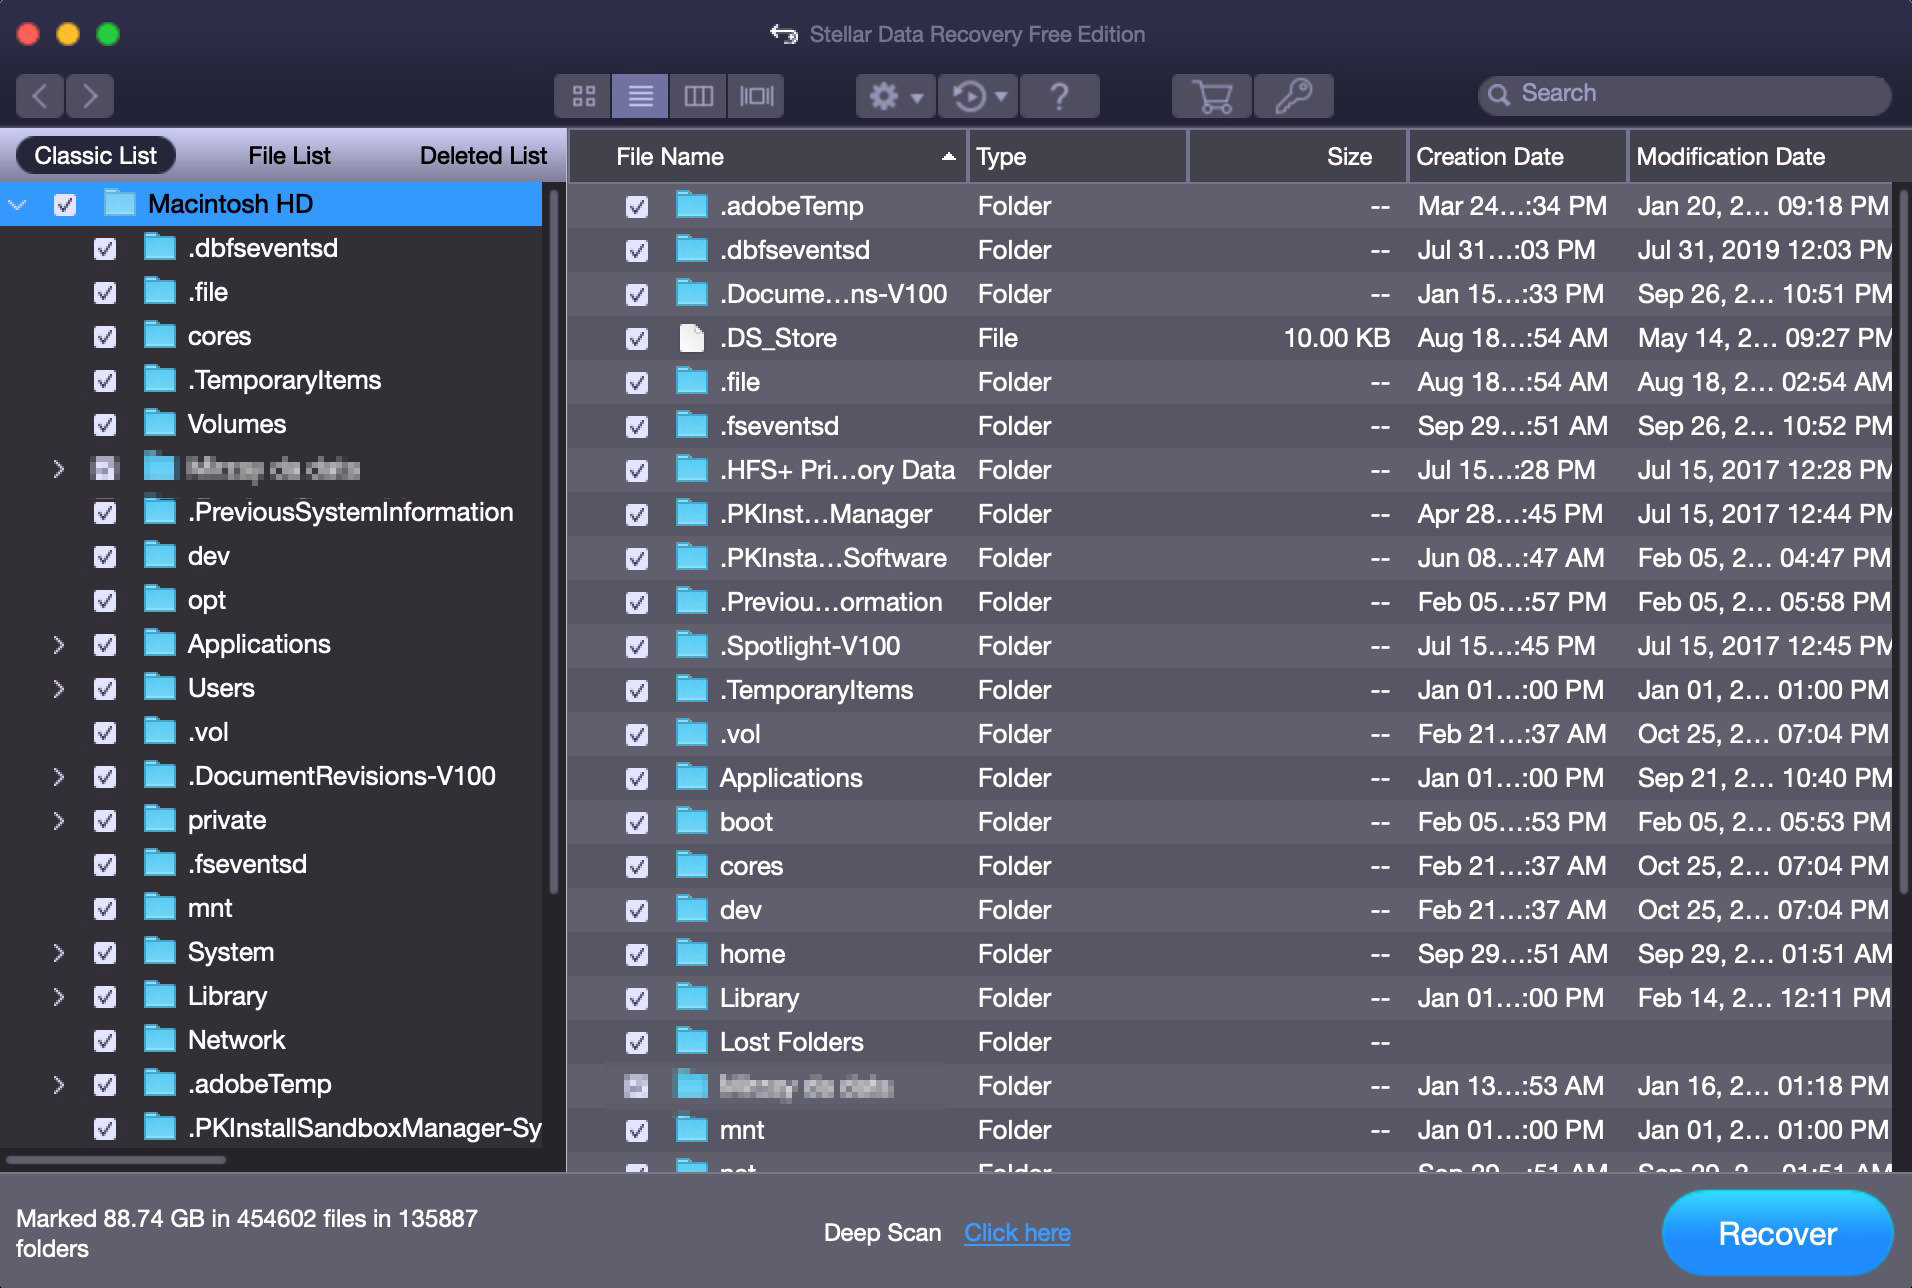Expand the private folder in the tree
This screenshot has width=1912, height=1288.
point(58,821)
